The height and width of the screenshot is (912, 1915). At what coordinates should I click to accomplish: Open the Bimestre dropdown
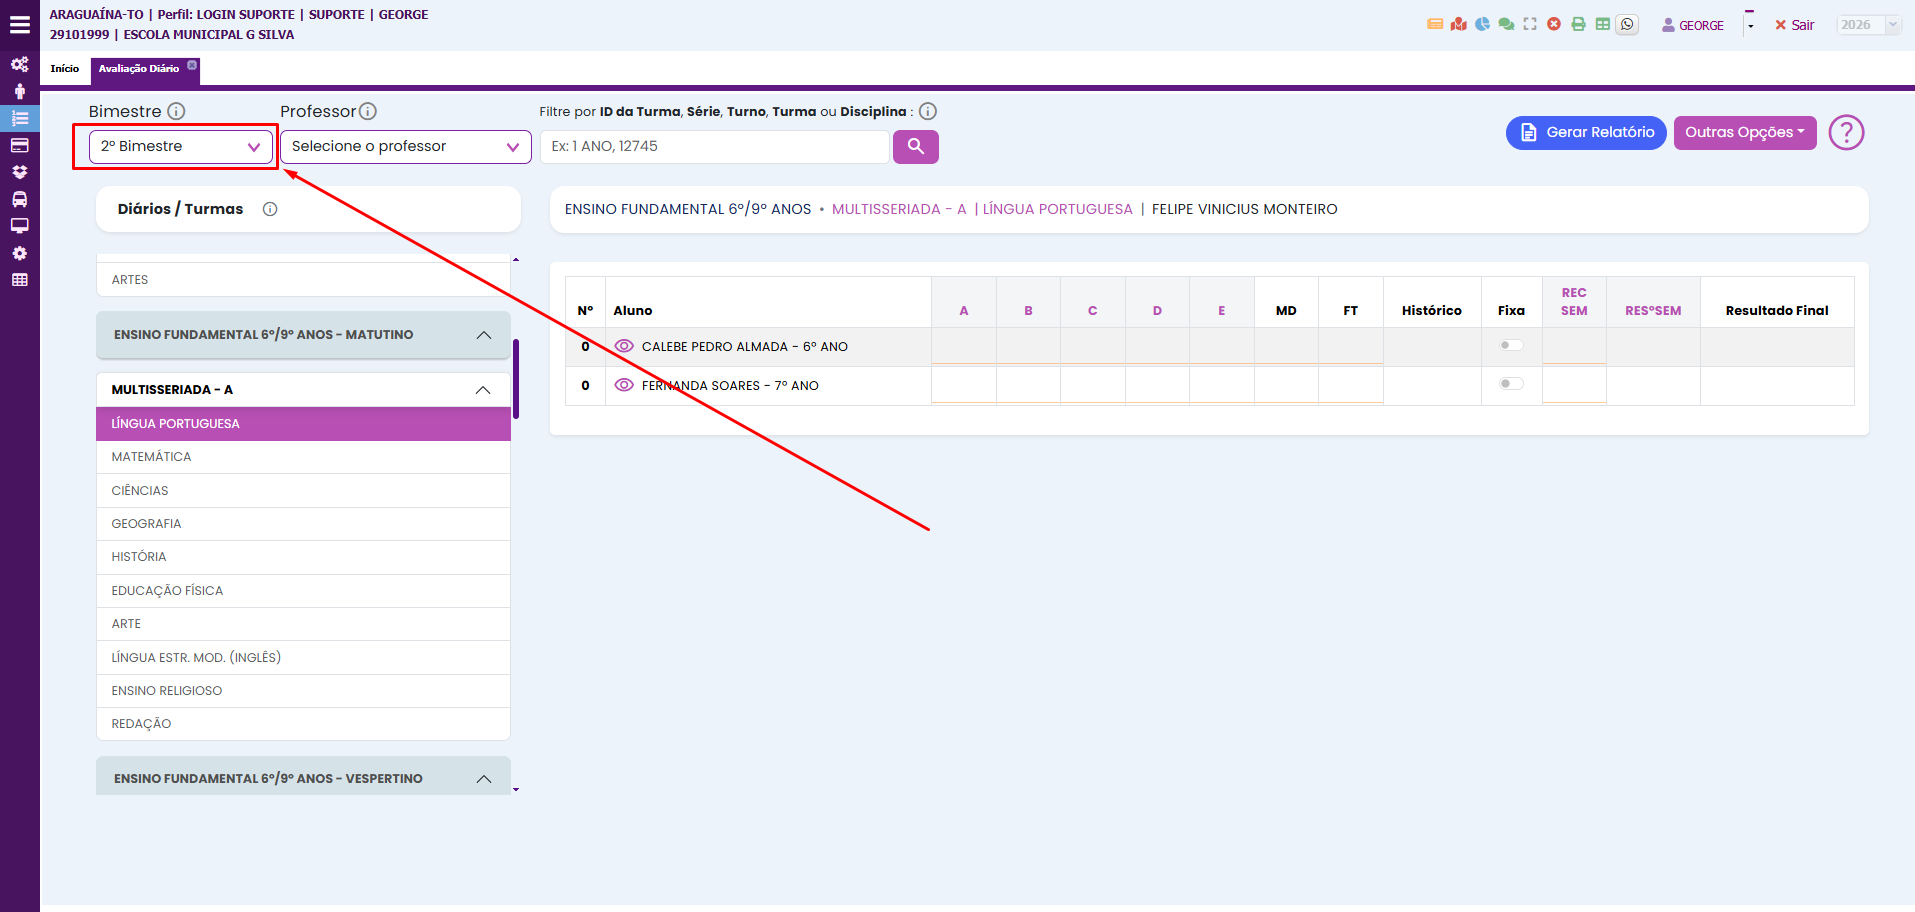click(x=180, y=147)
